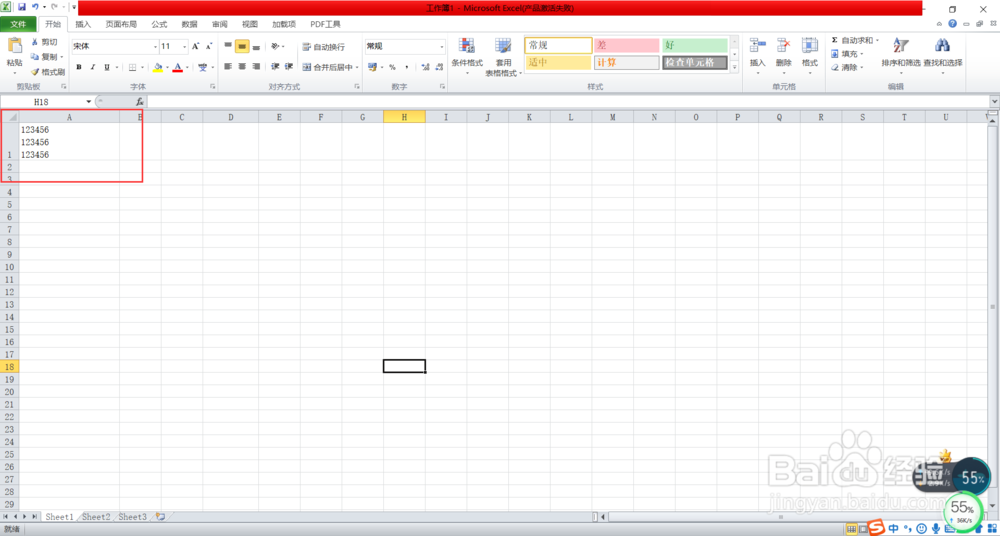Viewport: 1000px width, 536px height.
Task: Click the insert function fx button
Action: tap(140, 101)
